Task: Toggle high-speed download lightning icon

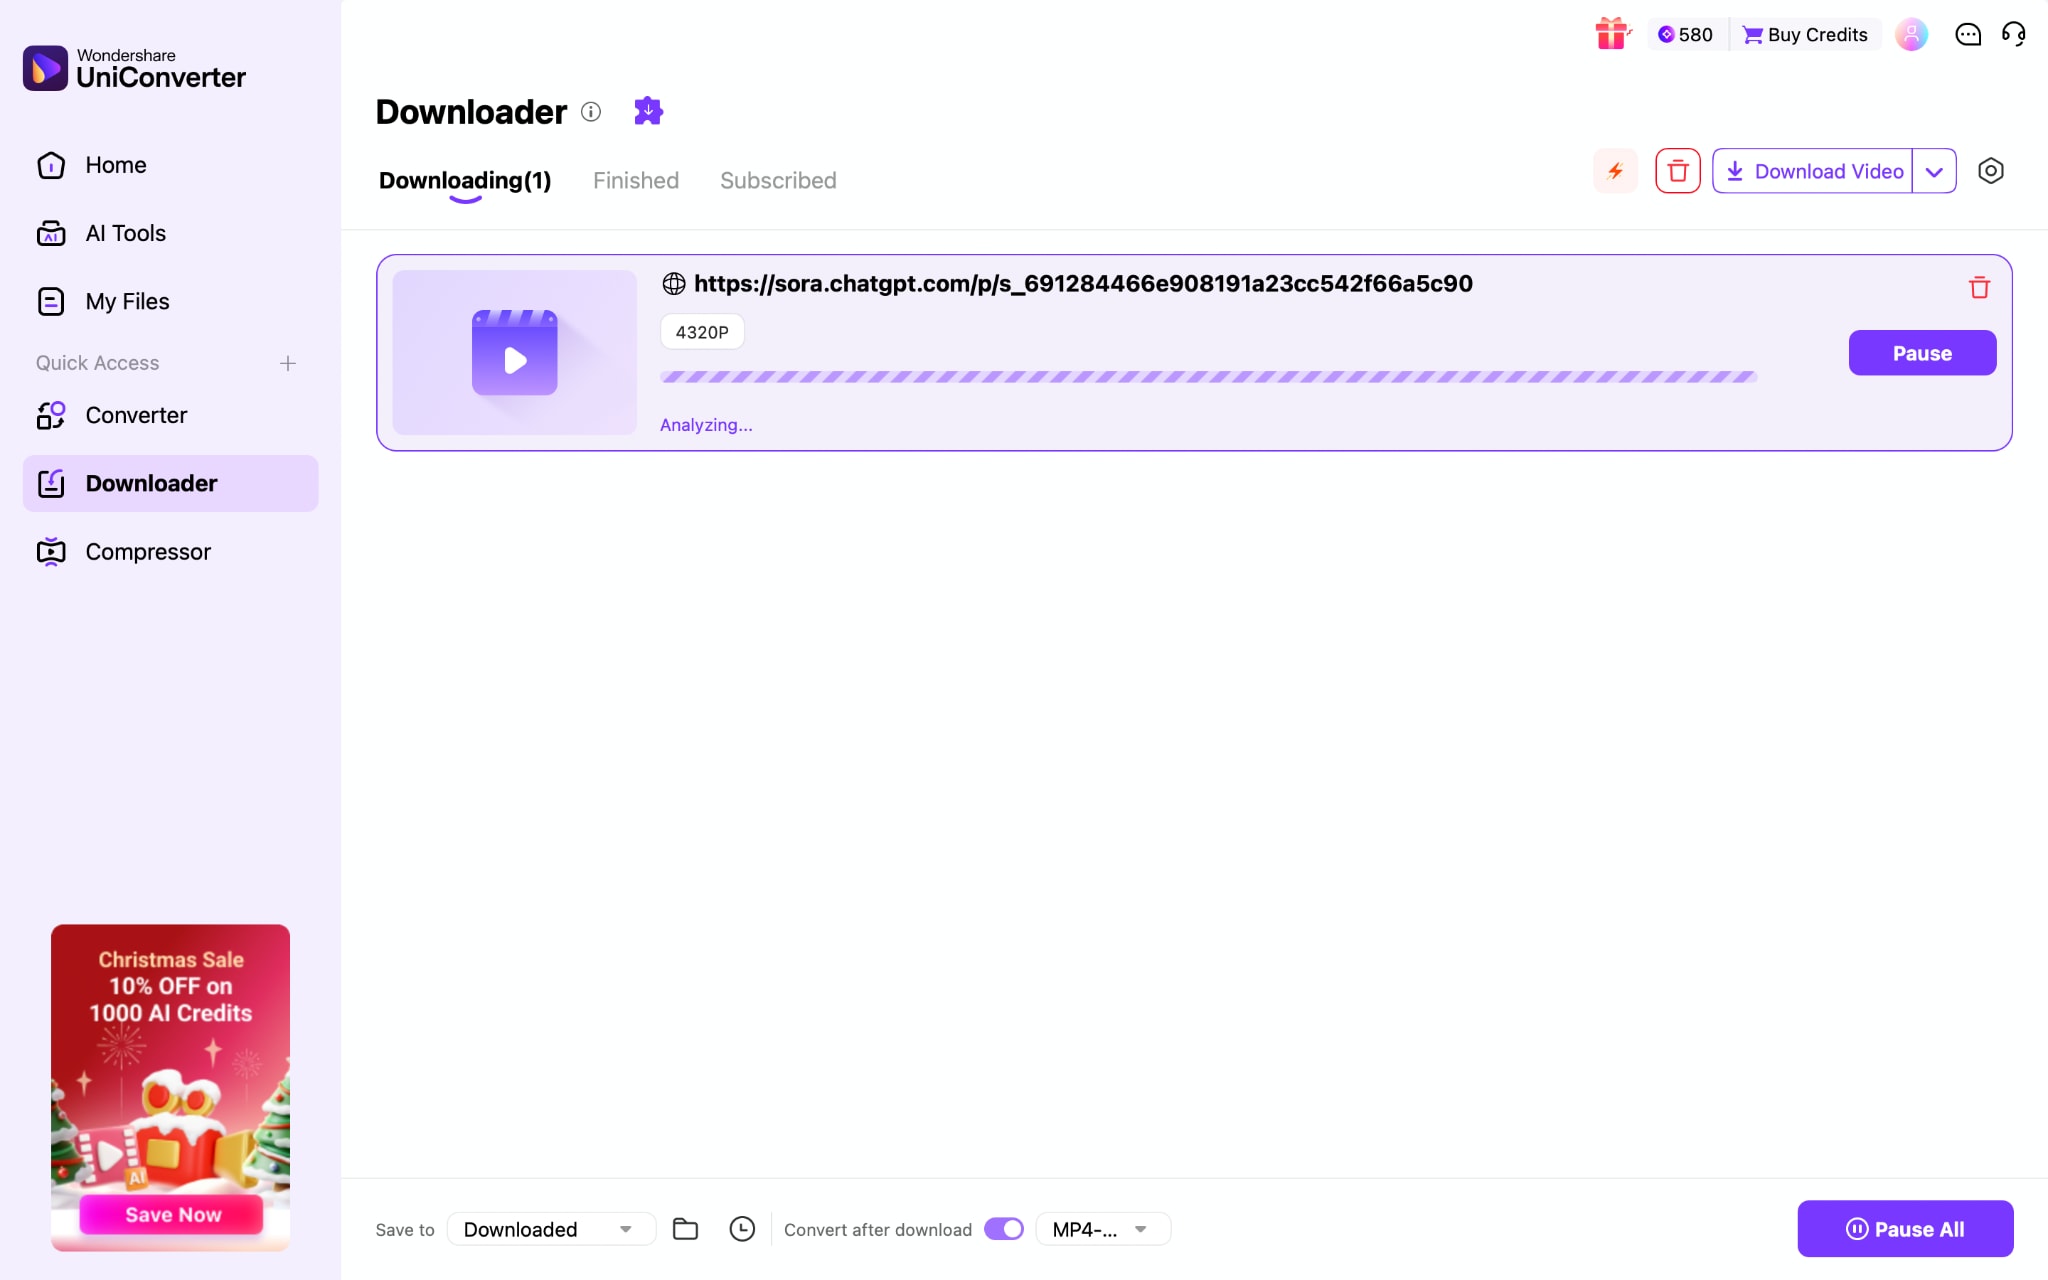Action: 1615,171
